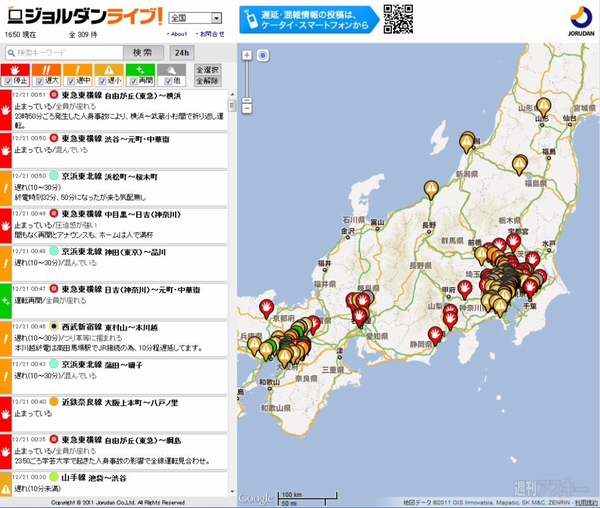The height and width of the screenshot is (508, 600).
Task: Click the dark orange major delay filter icon
Action: [x=46, y=70]
